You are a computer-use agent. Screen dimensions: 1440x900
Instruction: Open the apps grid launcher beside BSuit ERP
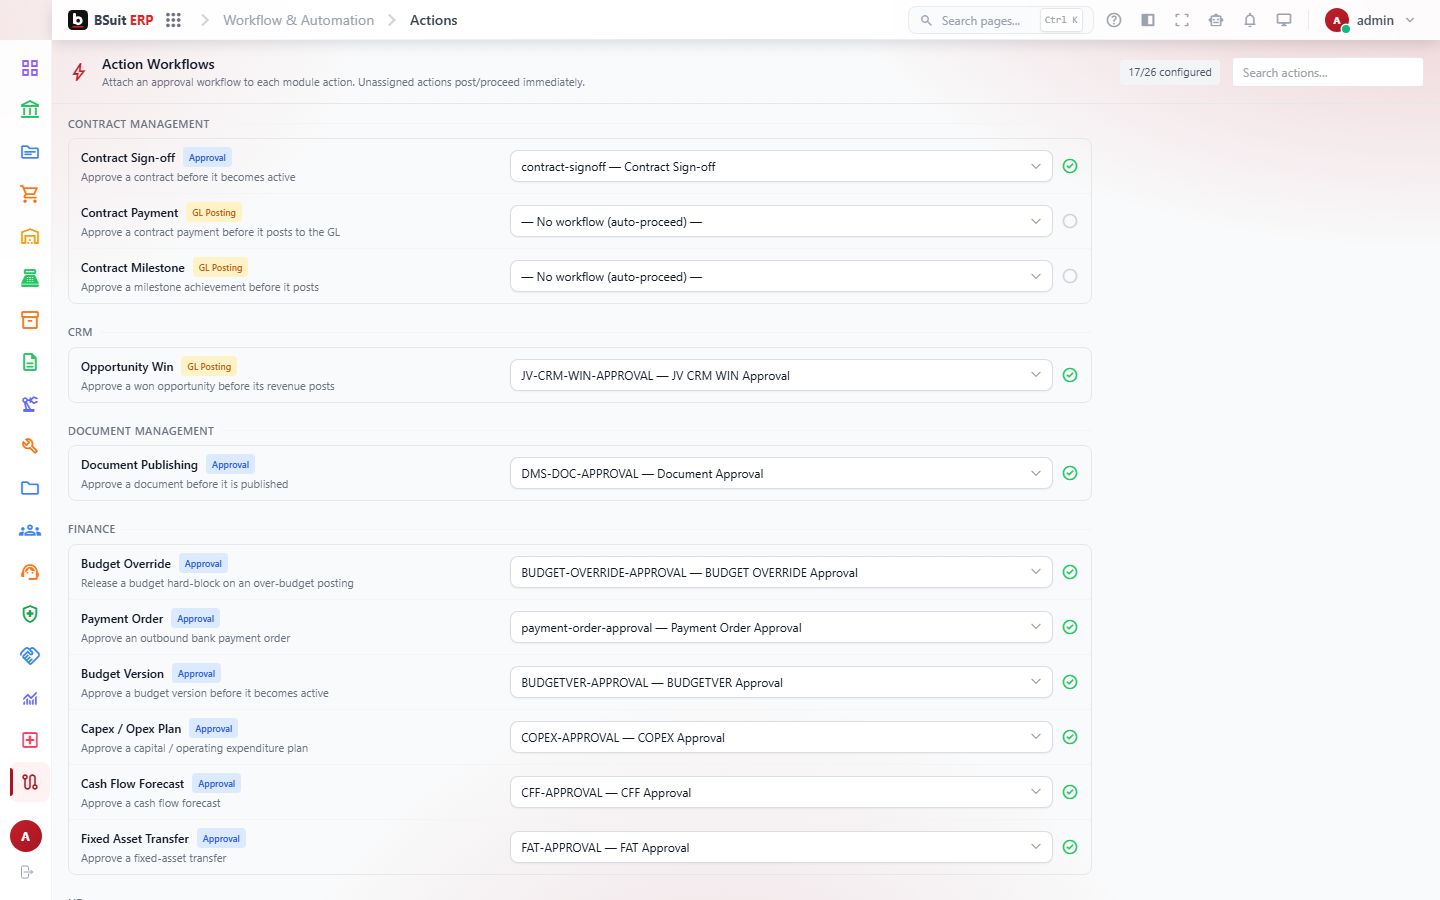click(x=173, y=20)
